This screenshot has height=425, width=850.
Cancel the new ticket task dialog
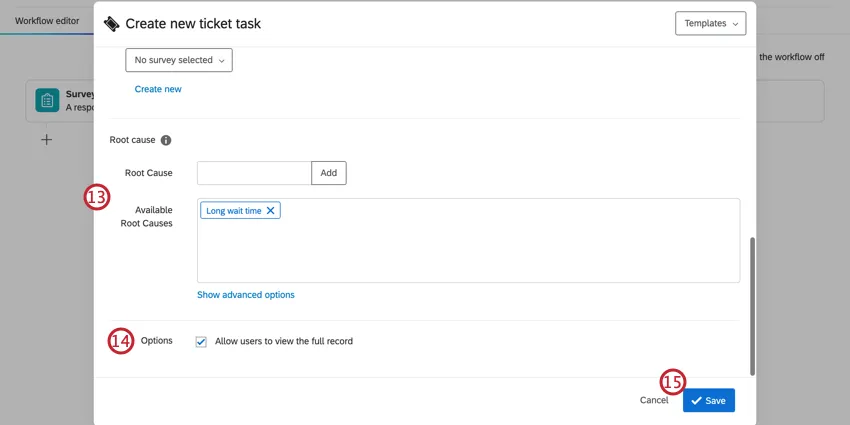(653, 400)
